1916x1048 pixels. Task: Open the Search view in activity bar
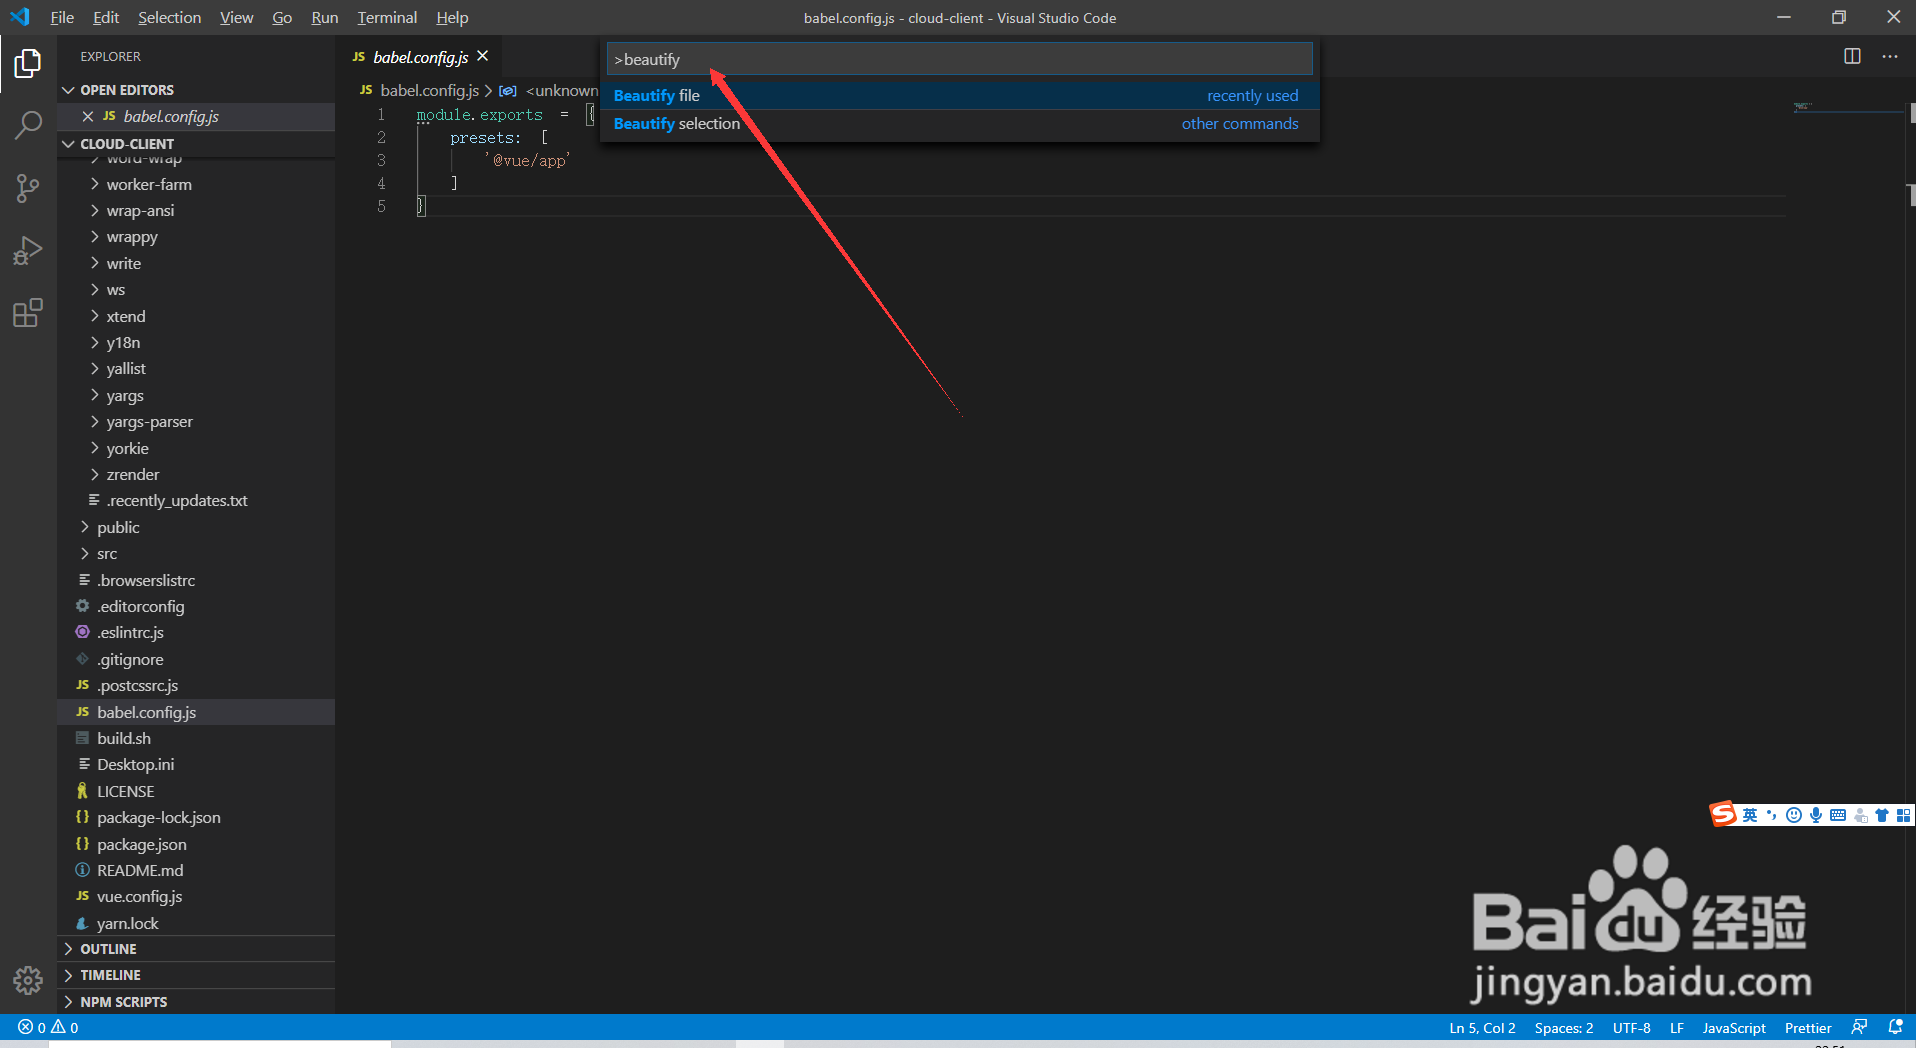pos(28,126)
